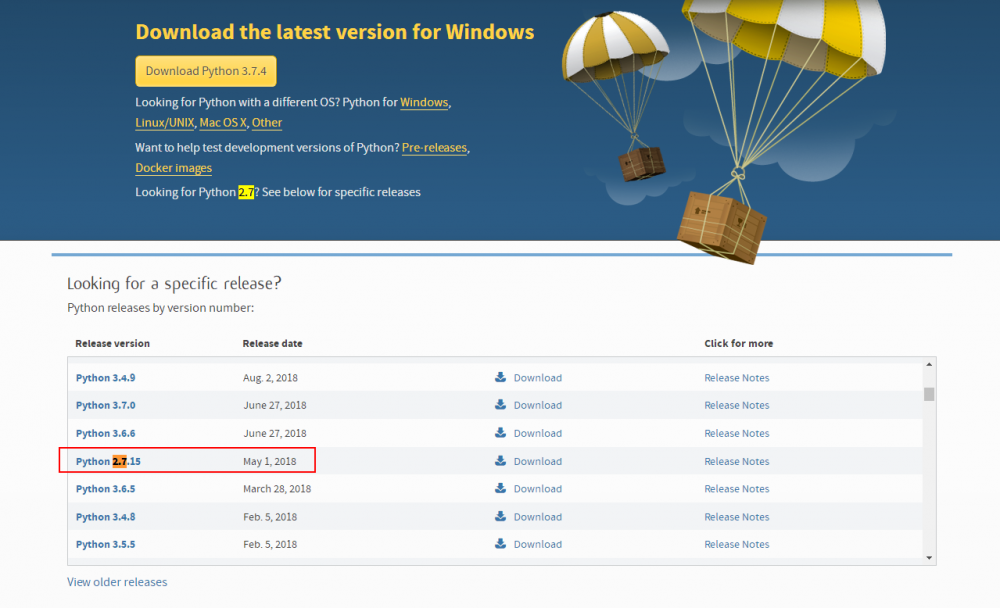Click download icon for Python 3.6.6
Image resolution: width=1000 pixels, height=608 pixels.
[x=501, y=433]
